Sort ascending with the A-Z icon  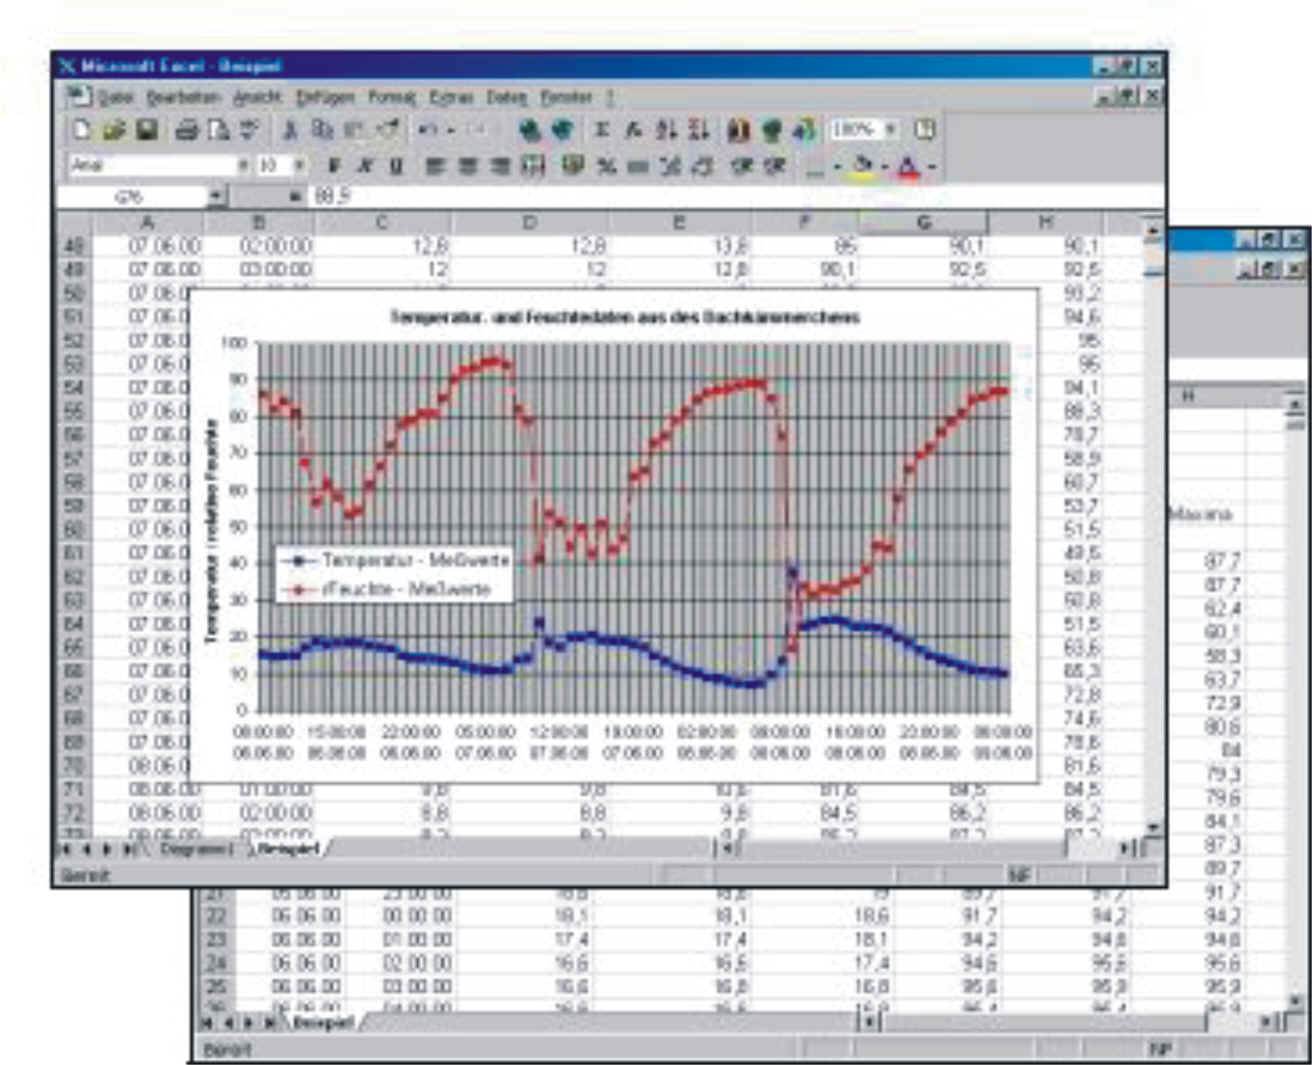point(667,130)
